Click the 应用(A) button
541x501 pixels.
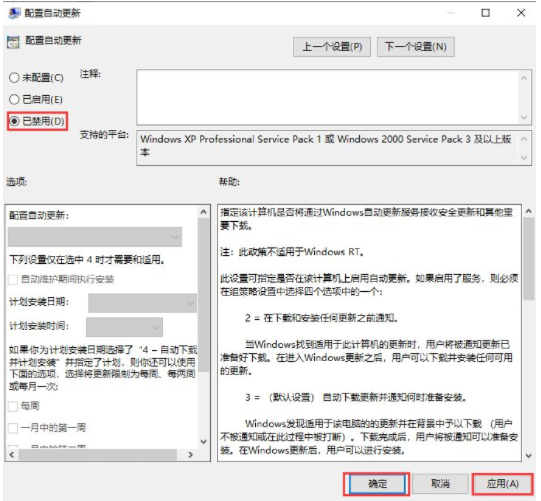pyautogui.click(x=502, y=484)
